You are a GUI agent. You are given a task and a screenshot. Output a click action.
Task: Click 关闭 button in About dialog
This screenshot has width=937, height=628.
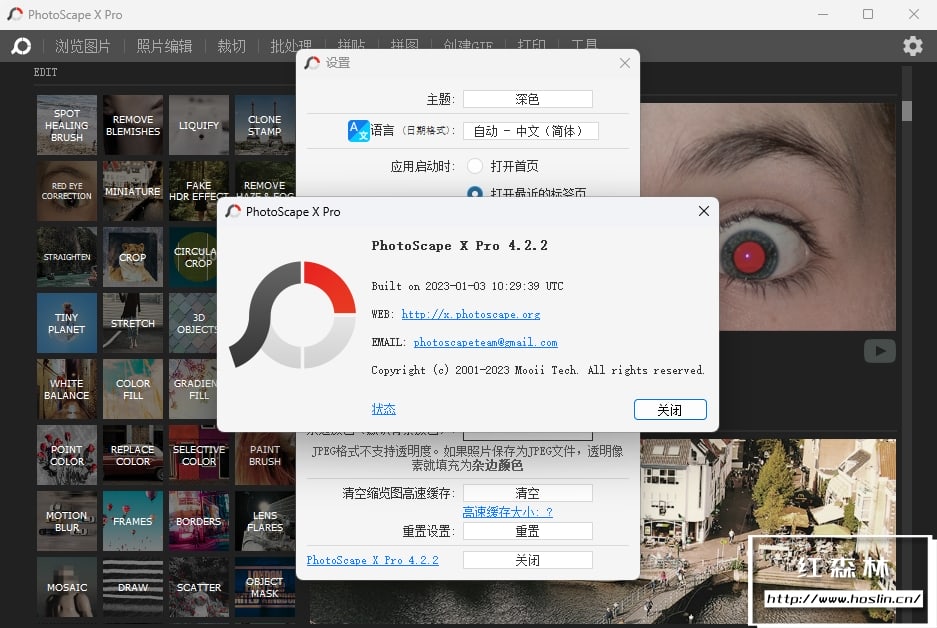point(670,410)
